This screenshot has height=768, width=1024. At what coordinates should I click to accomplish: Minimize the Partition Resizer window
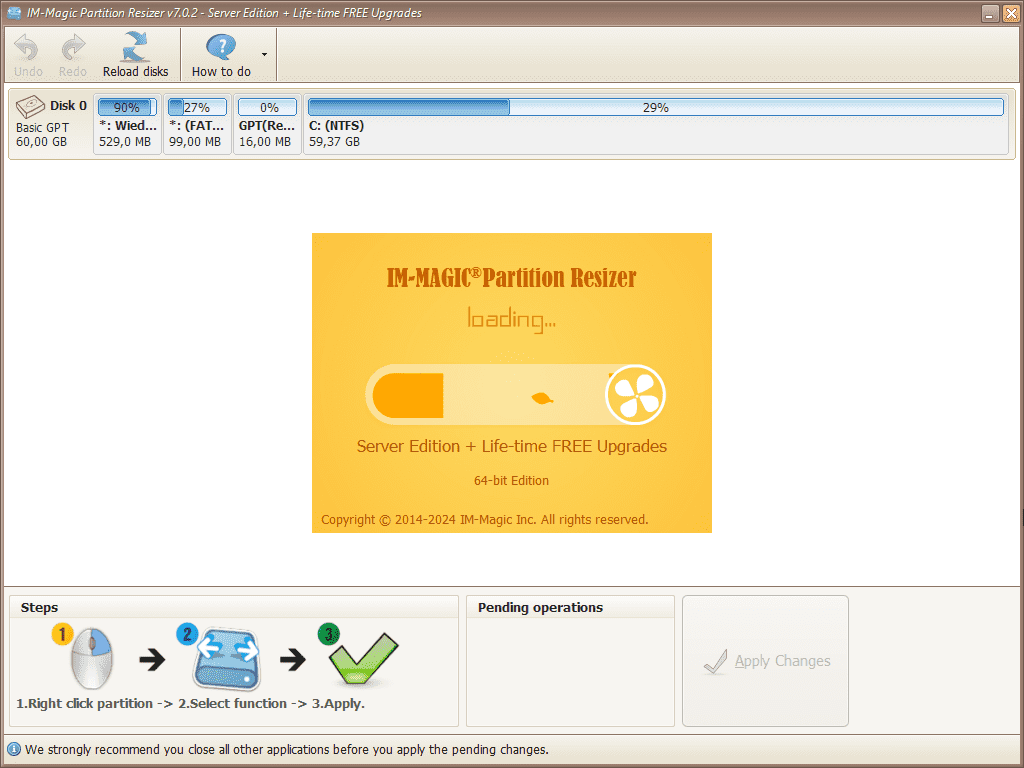pos(990,13)
